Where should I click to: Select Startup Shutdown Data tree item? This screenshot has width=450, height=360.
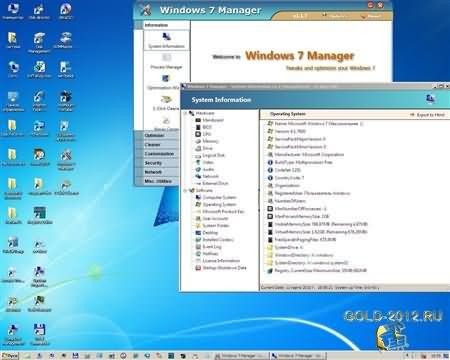(x=221, y=268)
